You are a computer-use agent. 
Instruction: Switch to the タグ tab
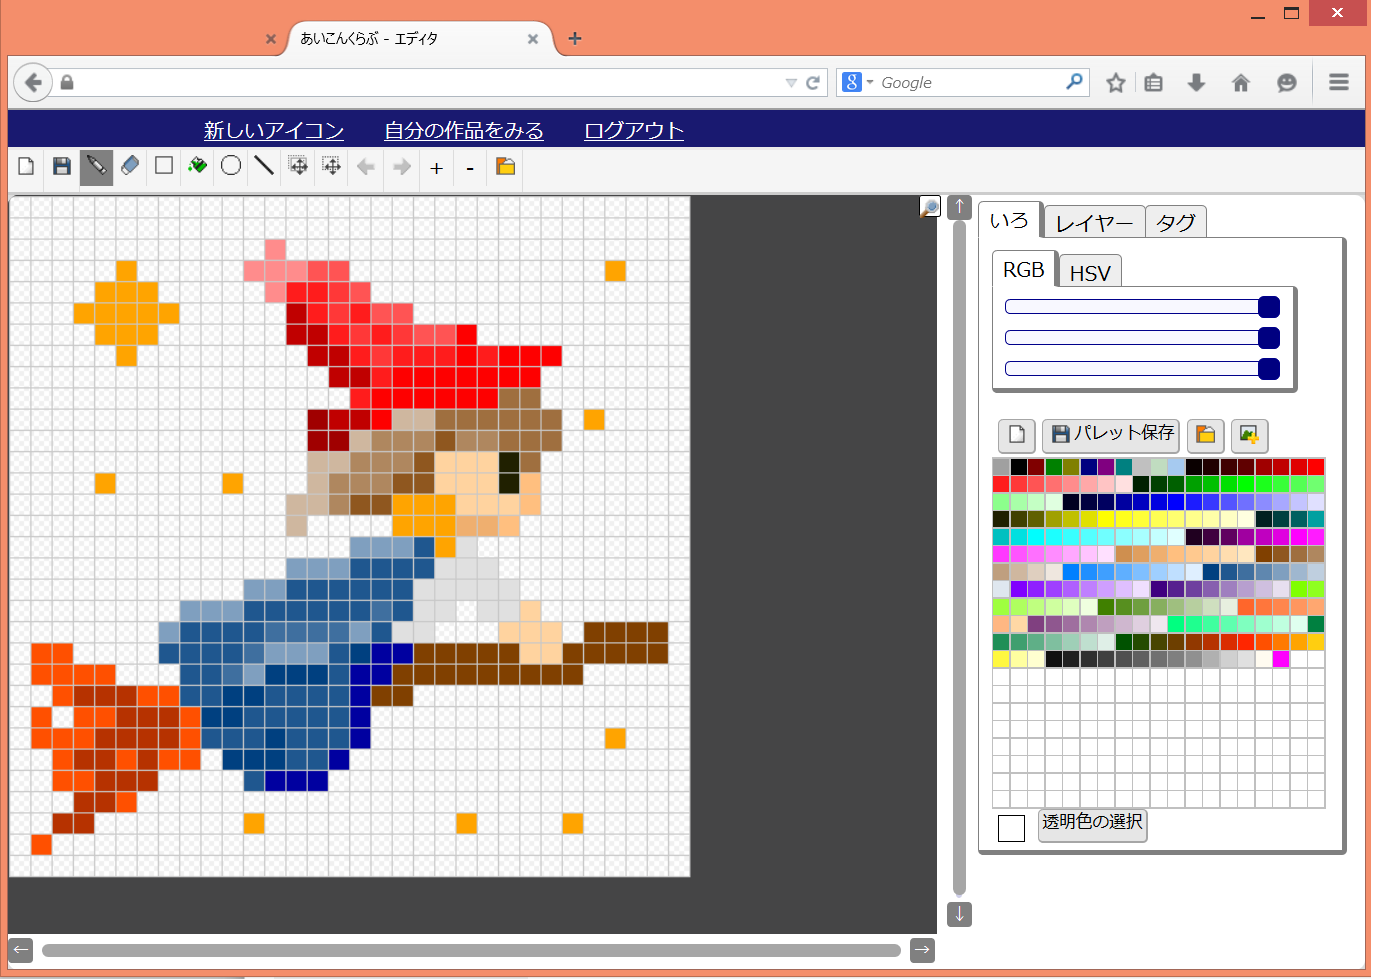coord(1176,223)
